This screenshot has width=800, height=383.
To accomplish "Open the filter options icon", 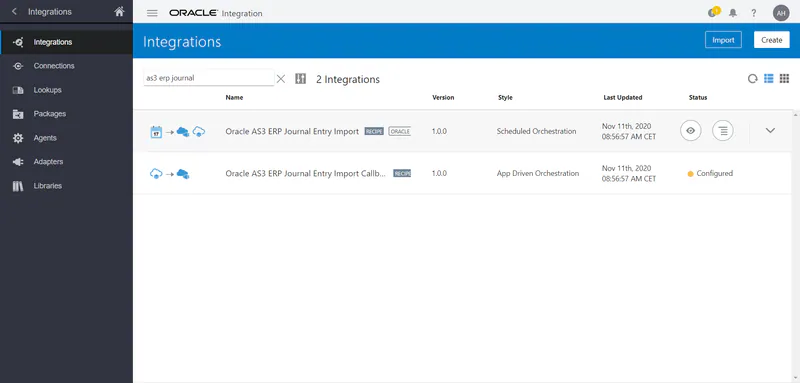I will (x=301, y=79).
